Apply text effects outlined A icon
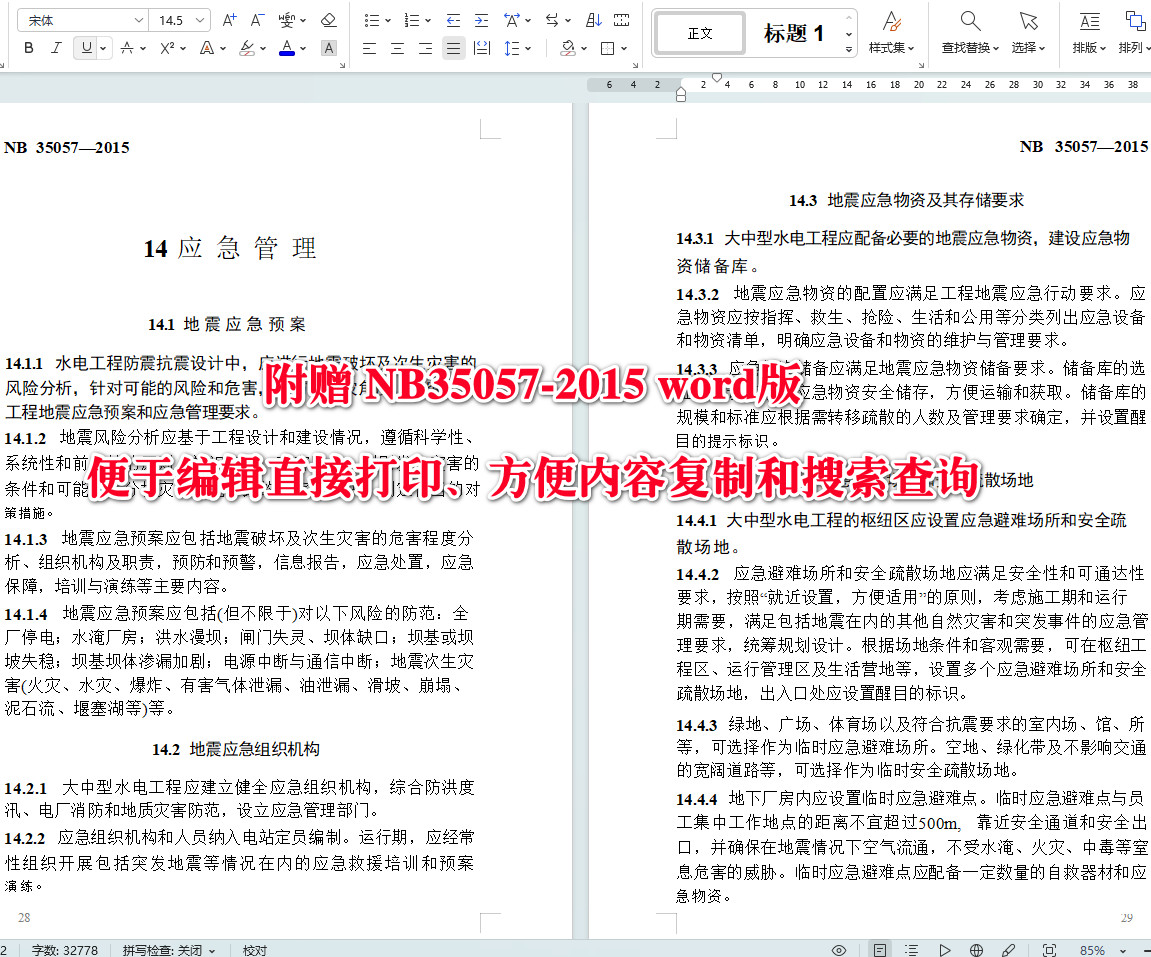Image resolution: width=1151 pixels, height=957 pixels. pyautogui.click(x=207, y=48)
